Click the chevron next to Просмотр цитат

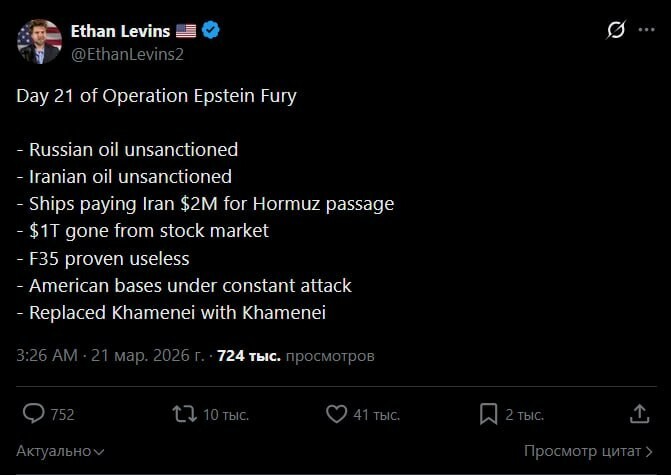(650, 452)
